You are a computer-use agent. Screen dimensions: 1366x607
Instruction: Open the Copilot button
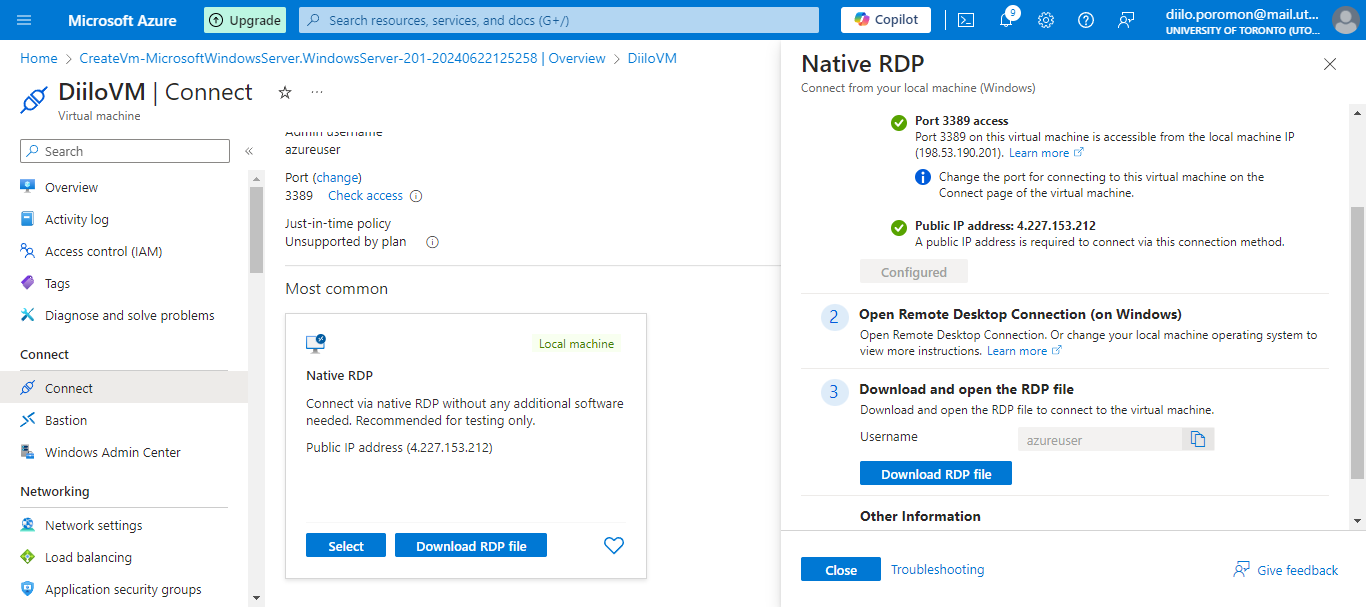click(x=885, y=20)
